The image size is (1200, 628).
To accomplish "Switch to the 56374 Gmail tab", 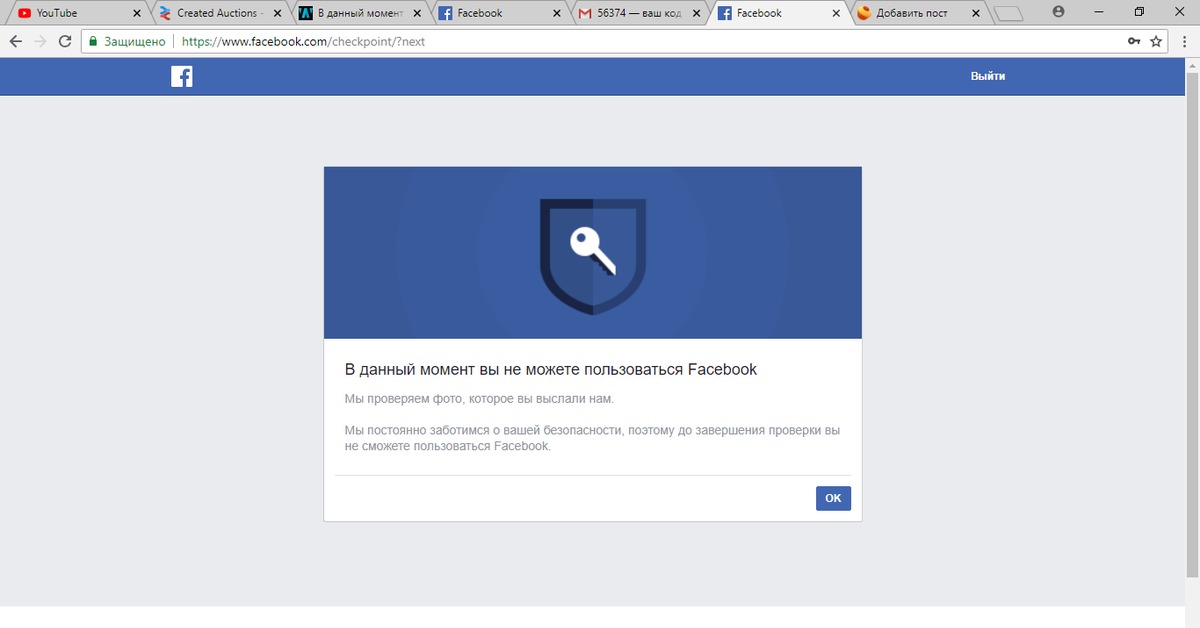I will pos(640,13).
